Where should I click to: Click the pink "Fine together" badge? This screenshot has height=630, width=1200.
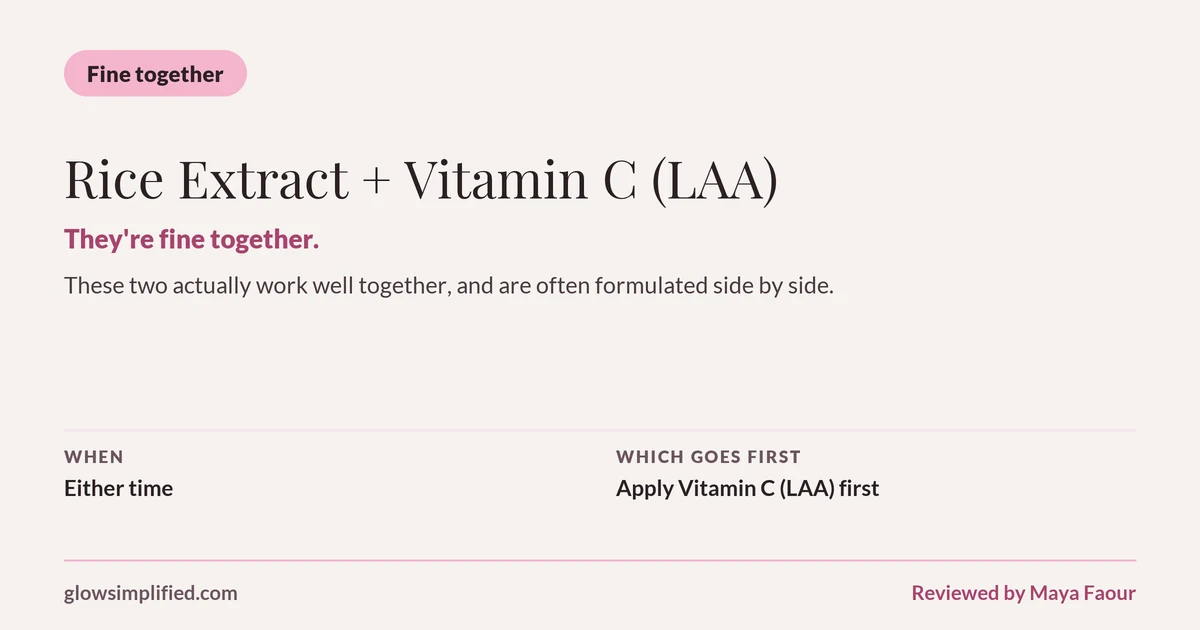coord(155,73)
